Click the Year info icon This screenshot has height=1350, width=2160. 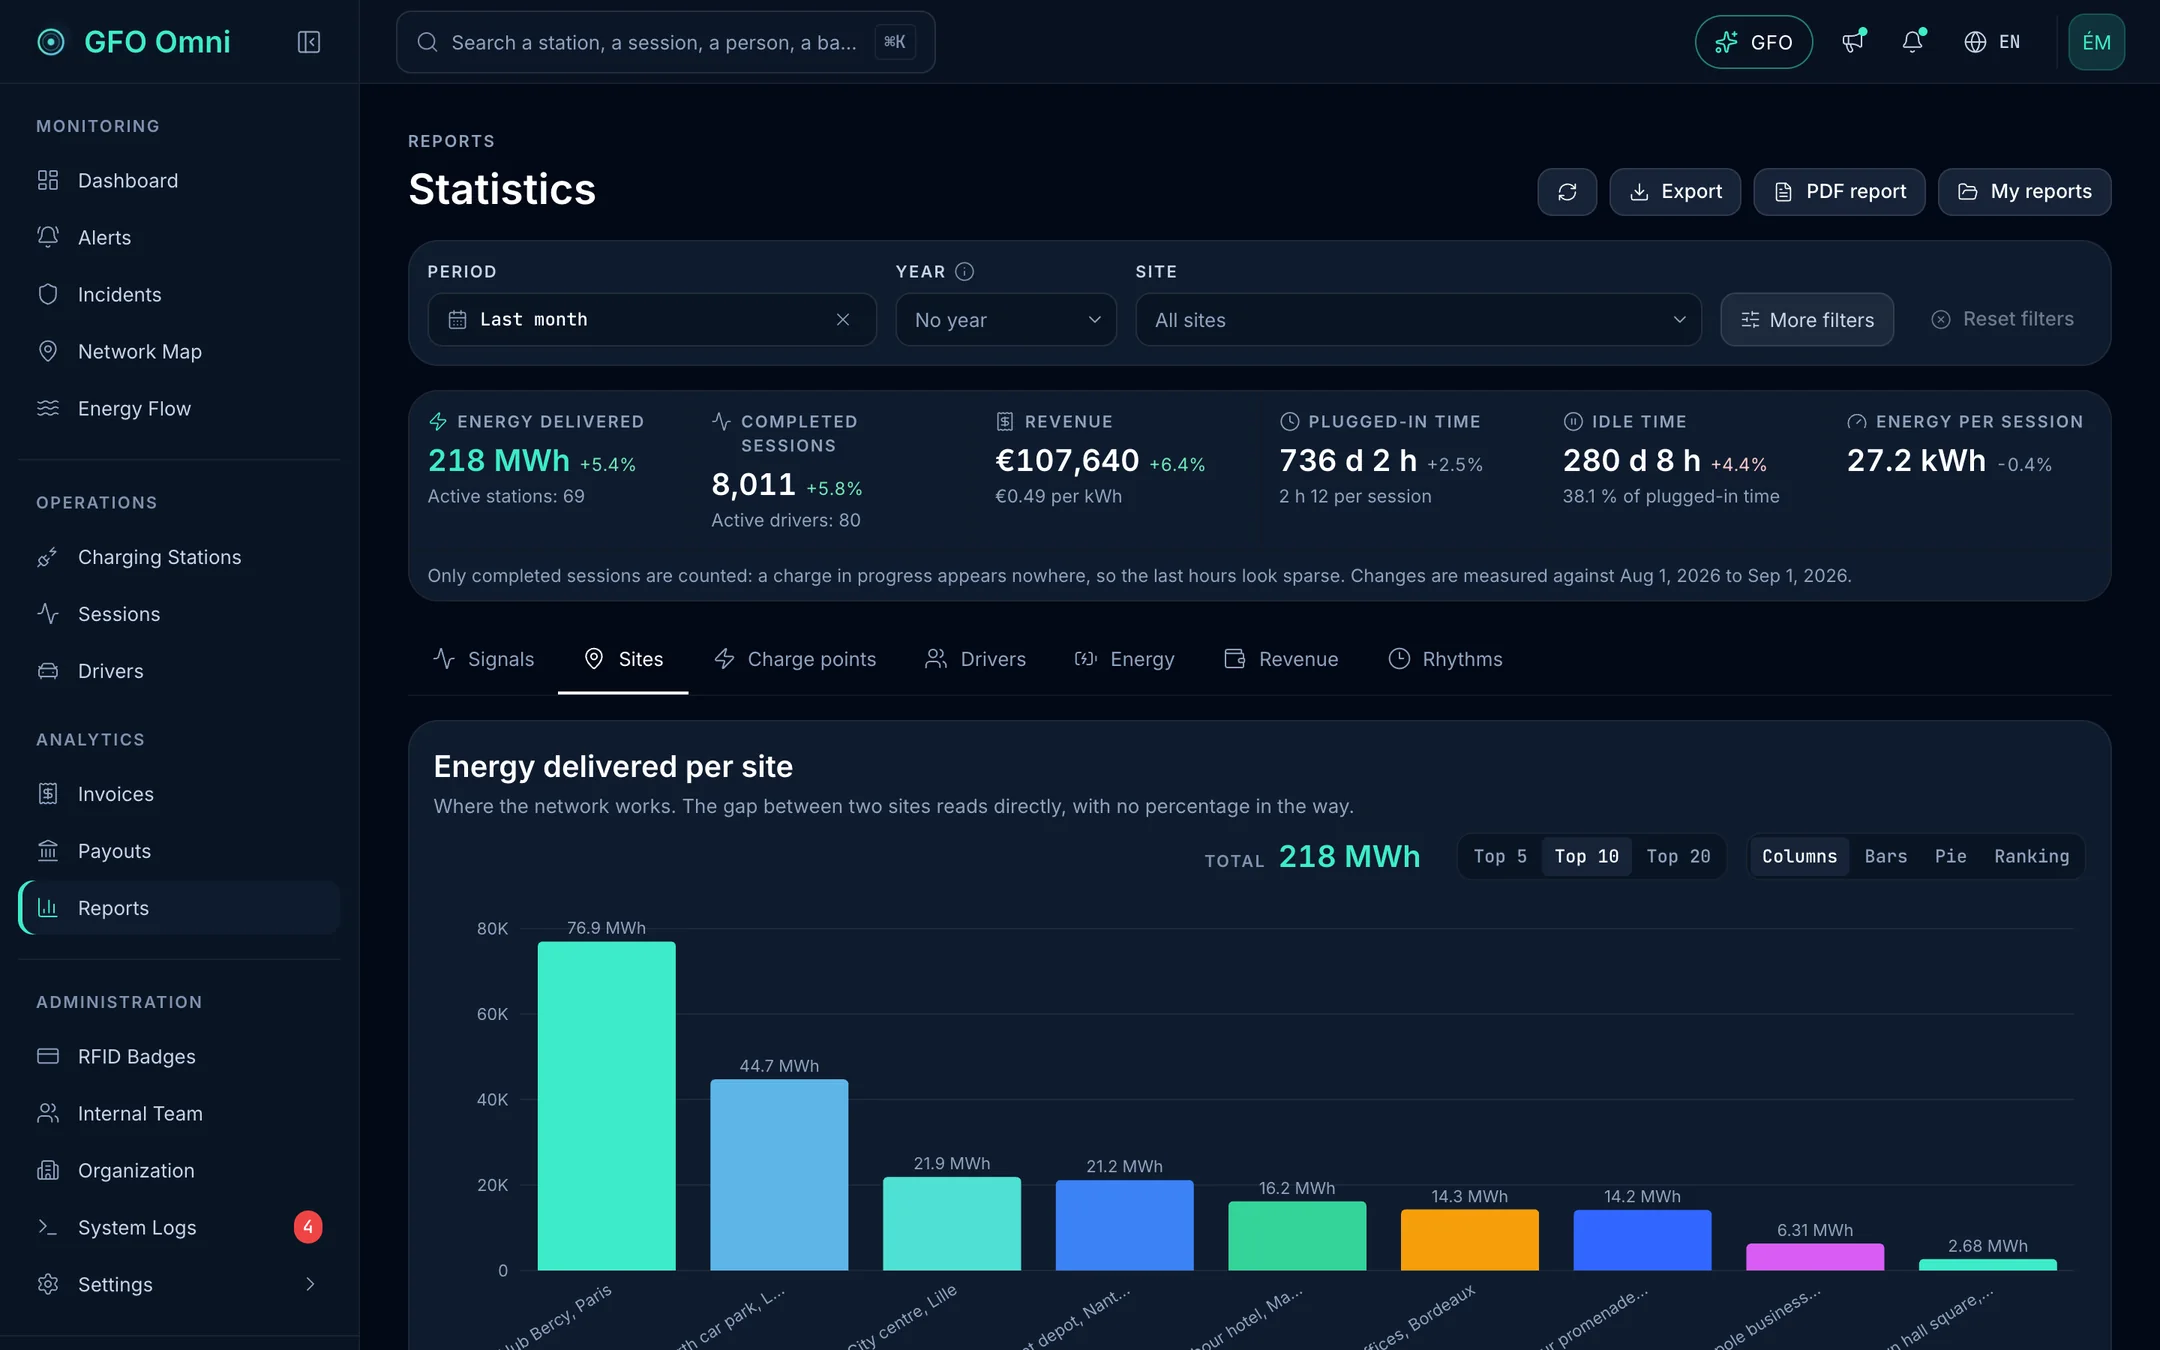pos(965,272)
